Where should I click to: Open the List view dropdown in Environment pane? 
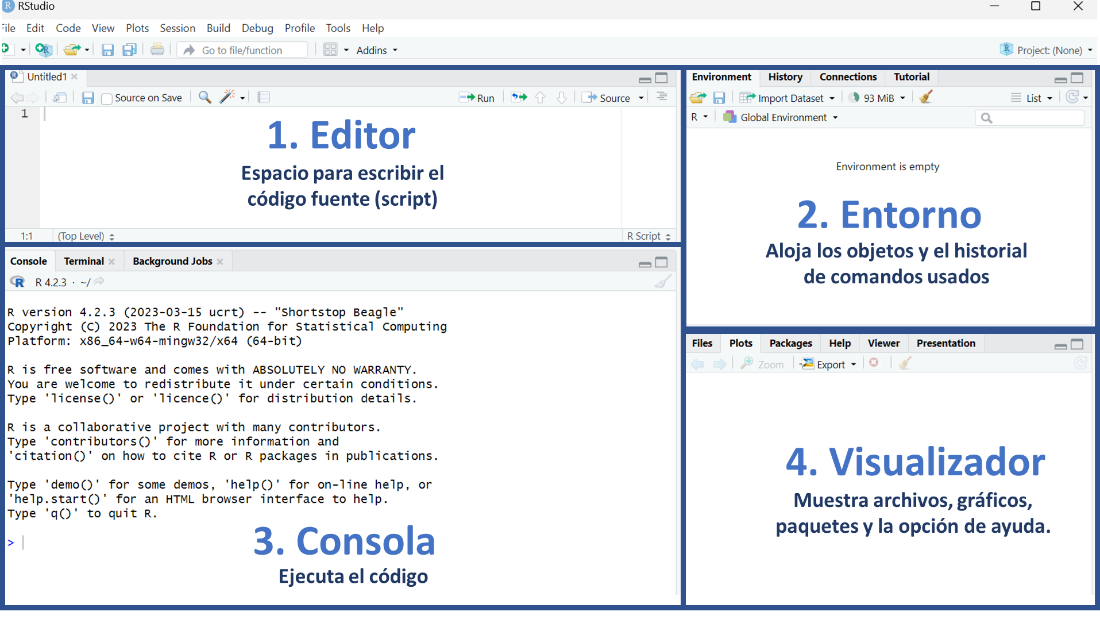(1032, 98)
